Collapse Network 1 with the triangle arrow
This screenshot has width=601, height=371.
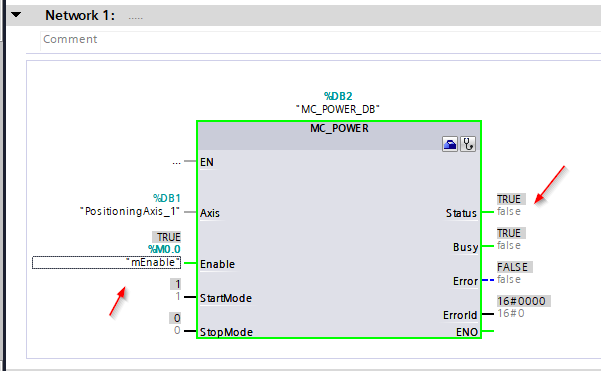click(16, 15)
